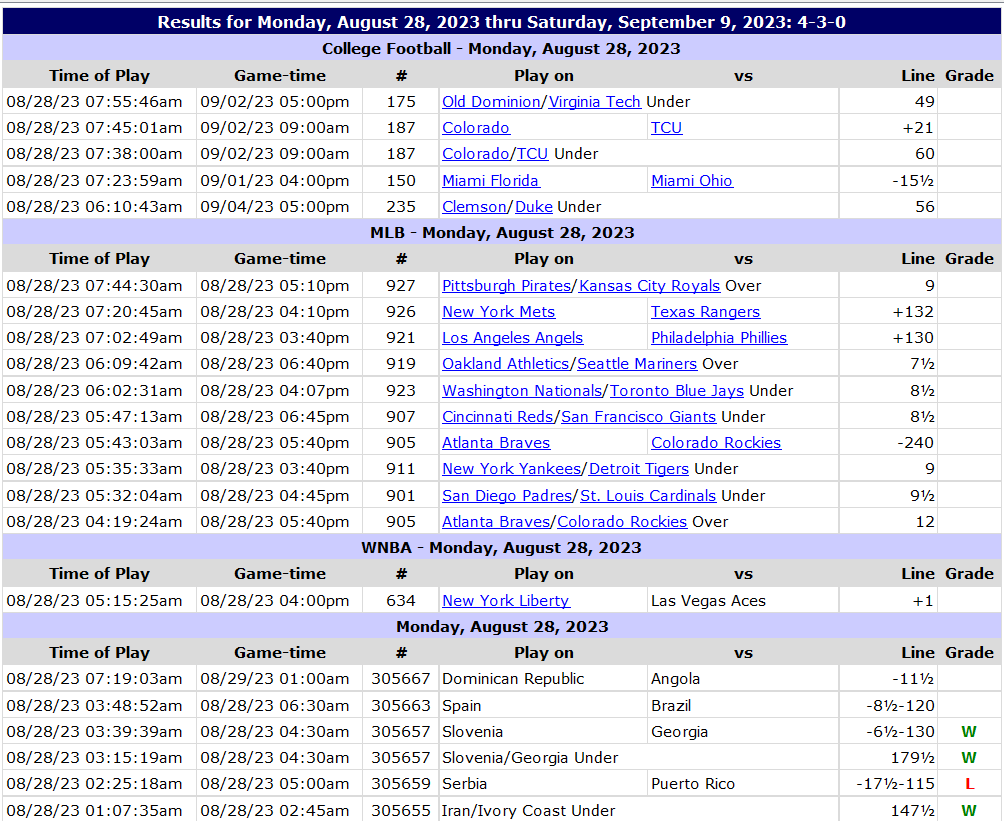The image size is (1004, 821).
Task: Open the Texas Rangers link
Action: pyautogui.click(x=706, y=313)
